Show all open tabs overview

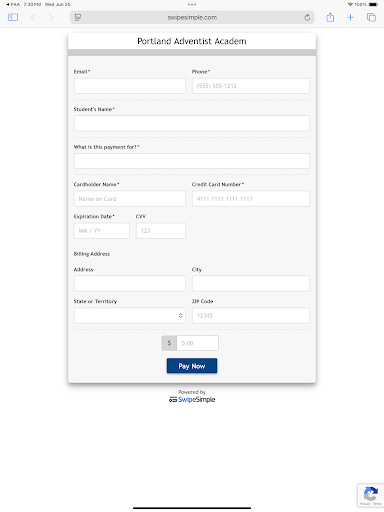point(371,17)
